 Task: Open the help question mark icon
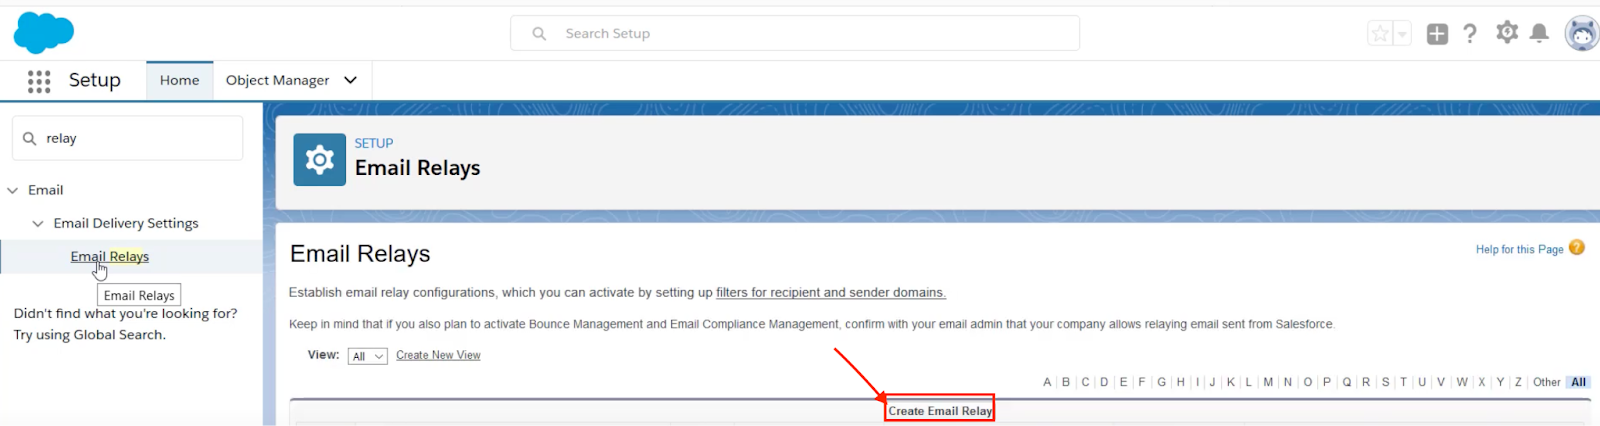click(1470, 34)
